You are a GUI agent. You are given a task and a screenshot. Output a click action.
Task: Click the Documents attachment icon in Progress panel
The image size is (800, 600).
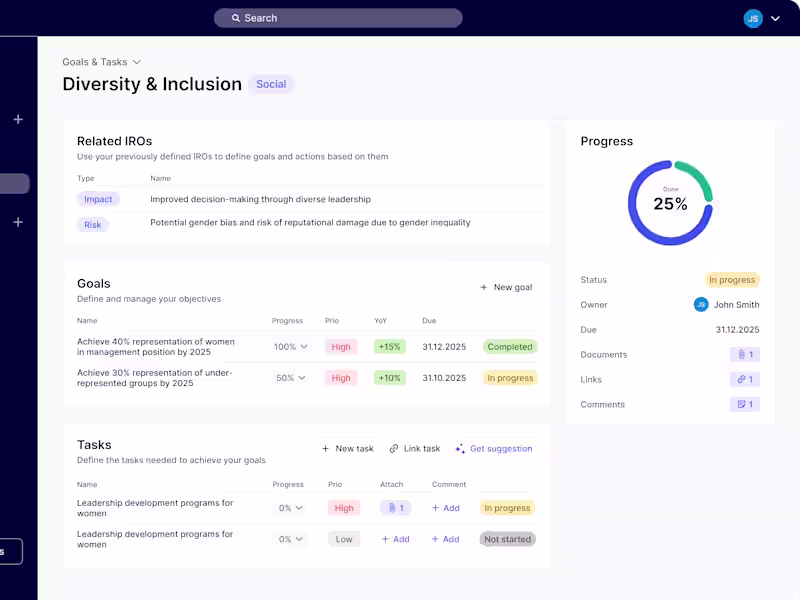point(740,354)
